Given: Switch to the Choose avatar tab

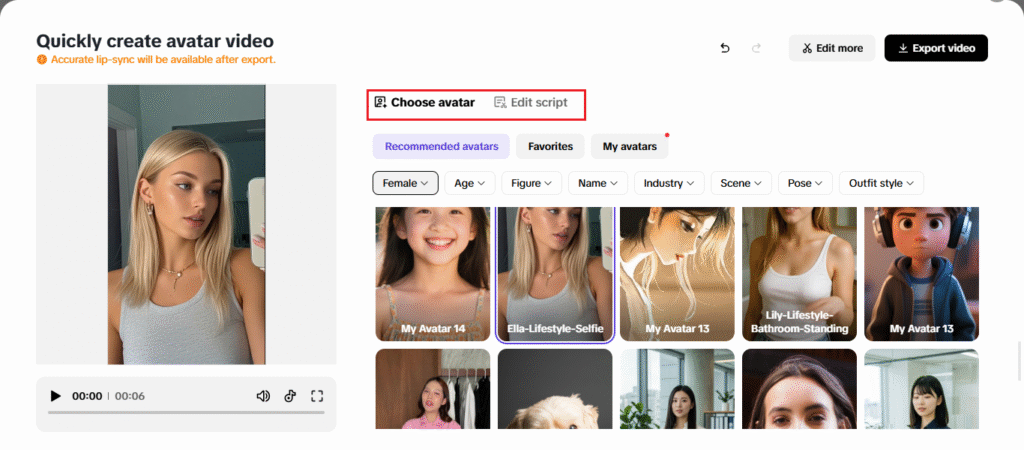Looking at the screenshot, I should [424, 102].
